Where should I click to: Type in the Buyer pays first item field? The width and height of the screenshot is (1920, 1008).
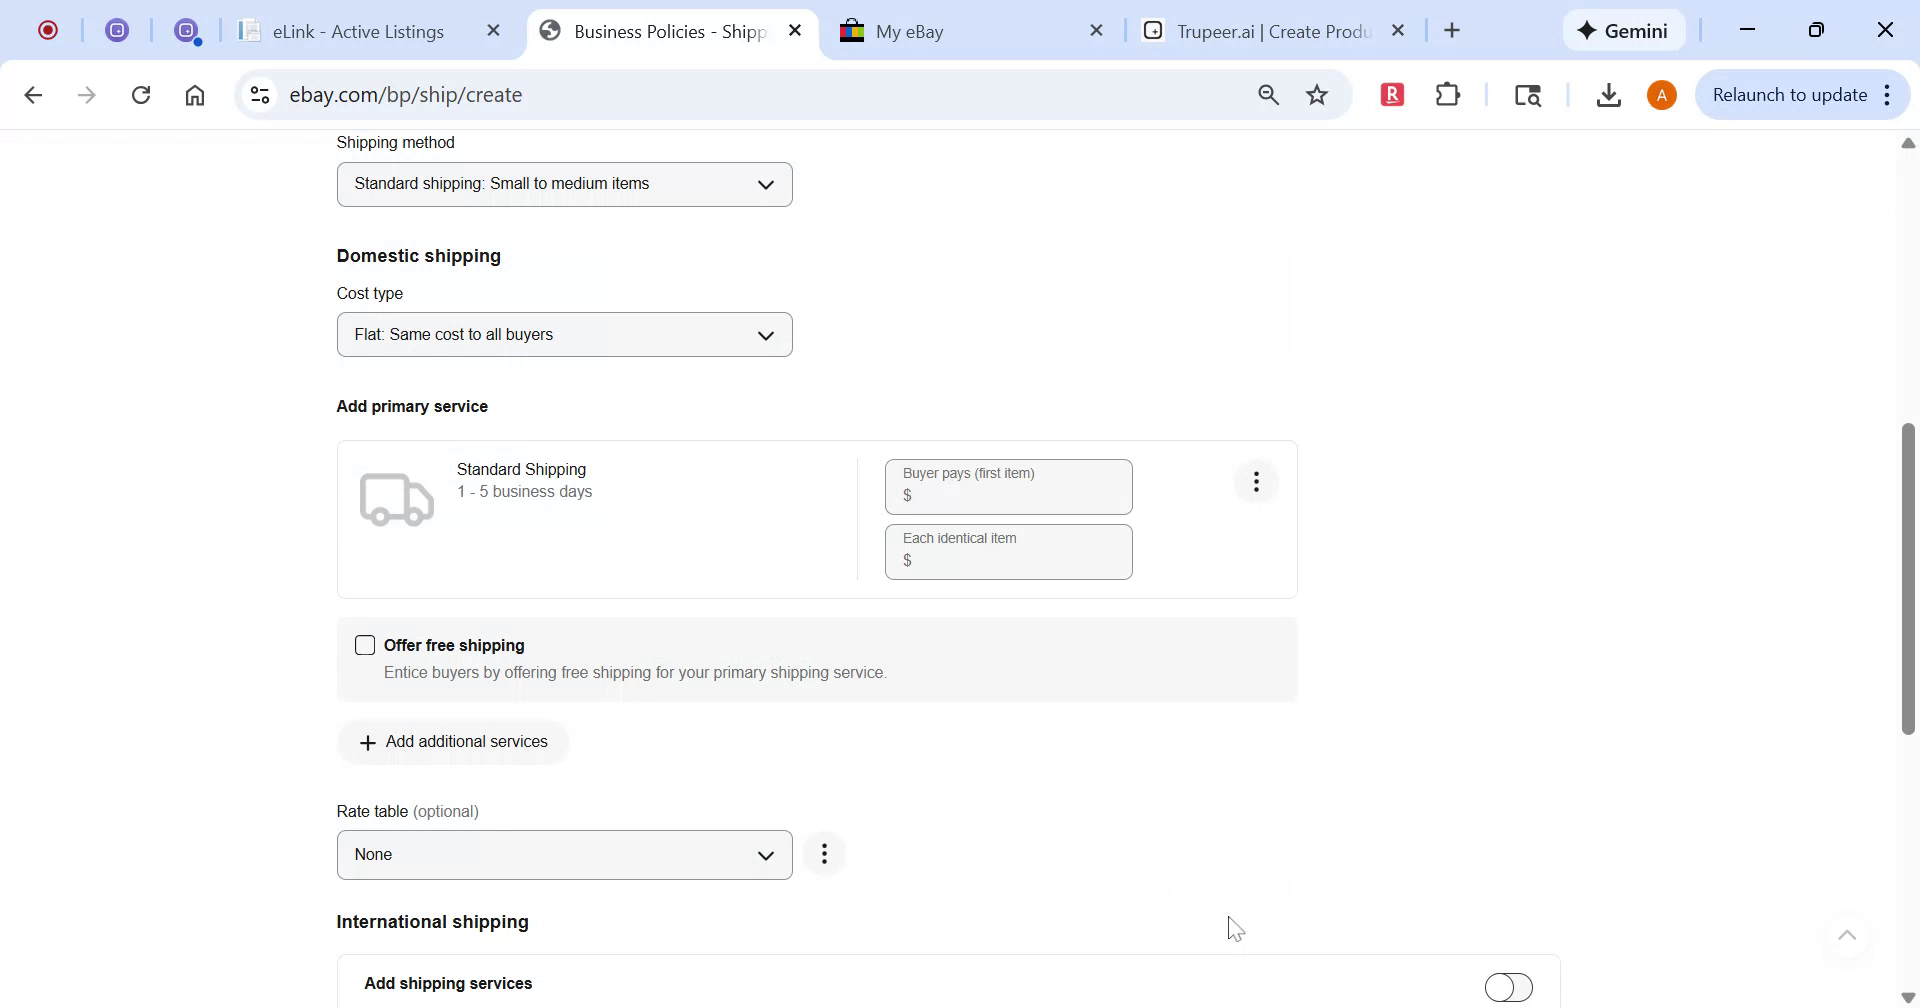click(x=1008, y=495)
